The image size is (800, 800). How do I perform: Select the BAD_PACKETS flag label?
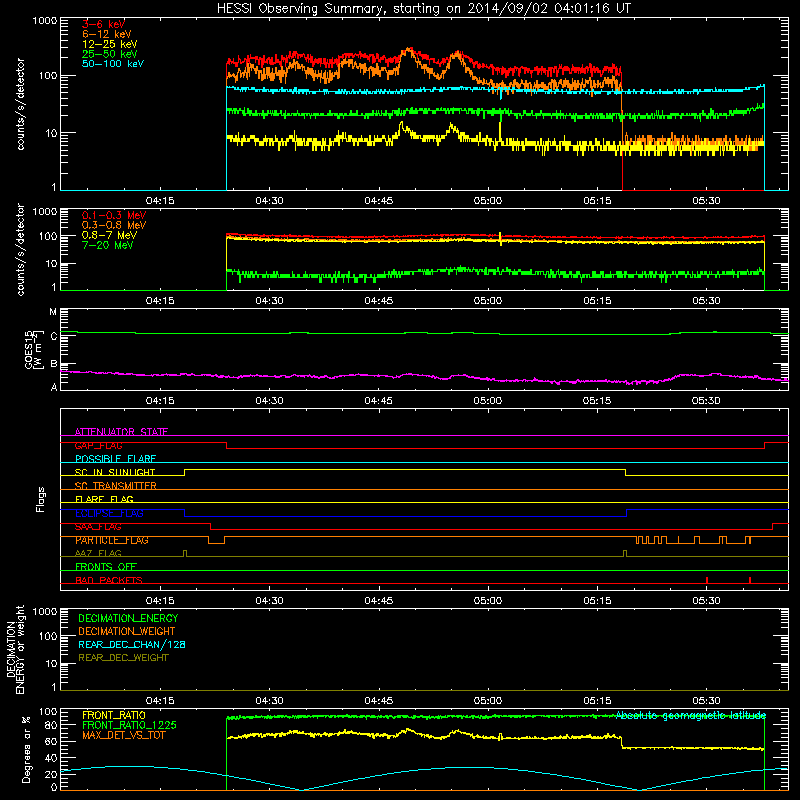click(109, 580)
